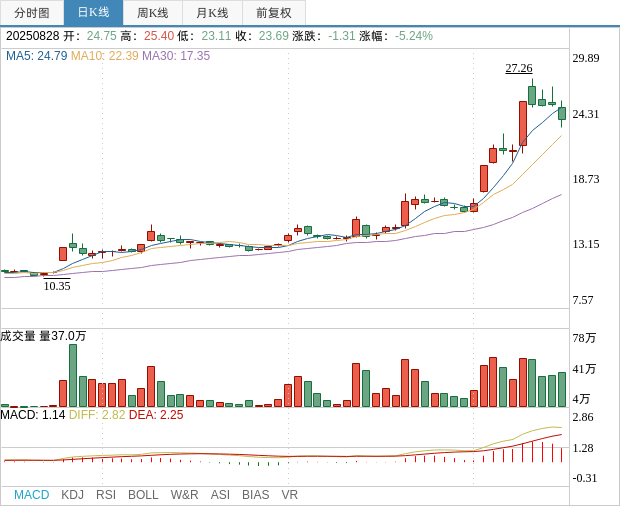Click the MA5: 24.79 legend
The width and height of the screenshot is (620, 506).
37,56
